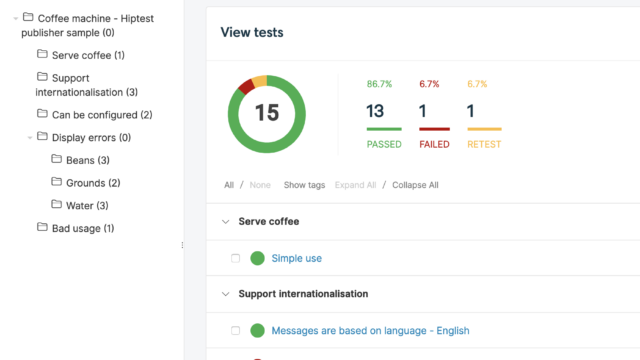Collapse the Serve coffee section chevron
640x360 pixels.
tap(226, 222)
